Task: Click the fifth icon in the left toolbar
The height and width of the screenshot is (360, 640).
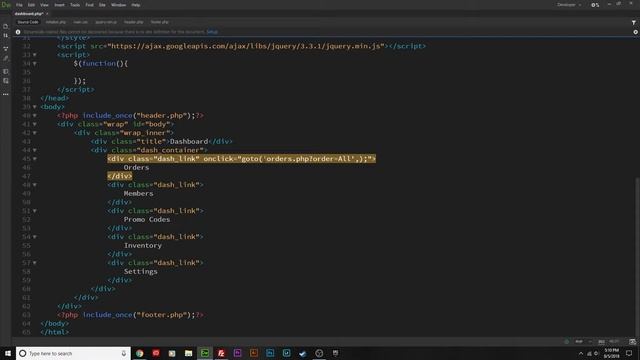Action: pos(6,71)
